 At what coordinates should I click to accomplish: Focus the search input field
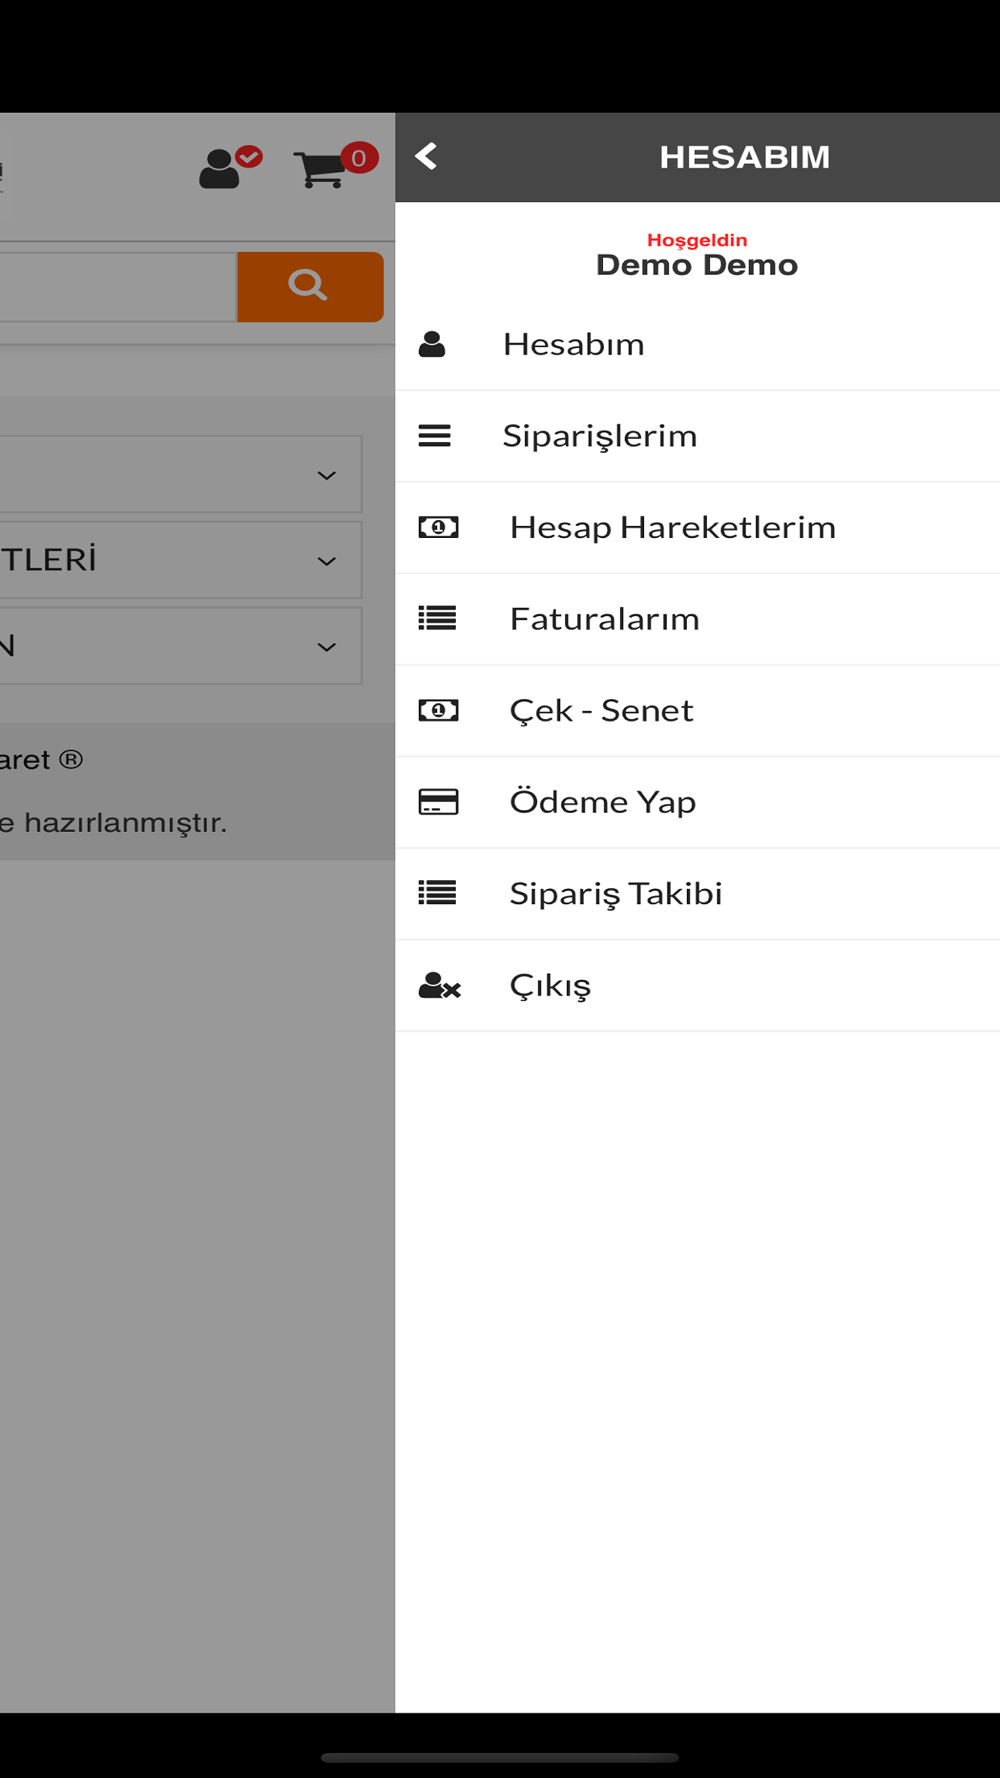[x=115, y=287]
